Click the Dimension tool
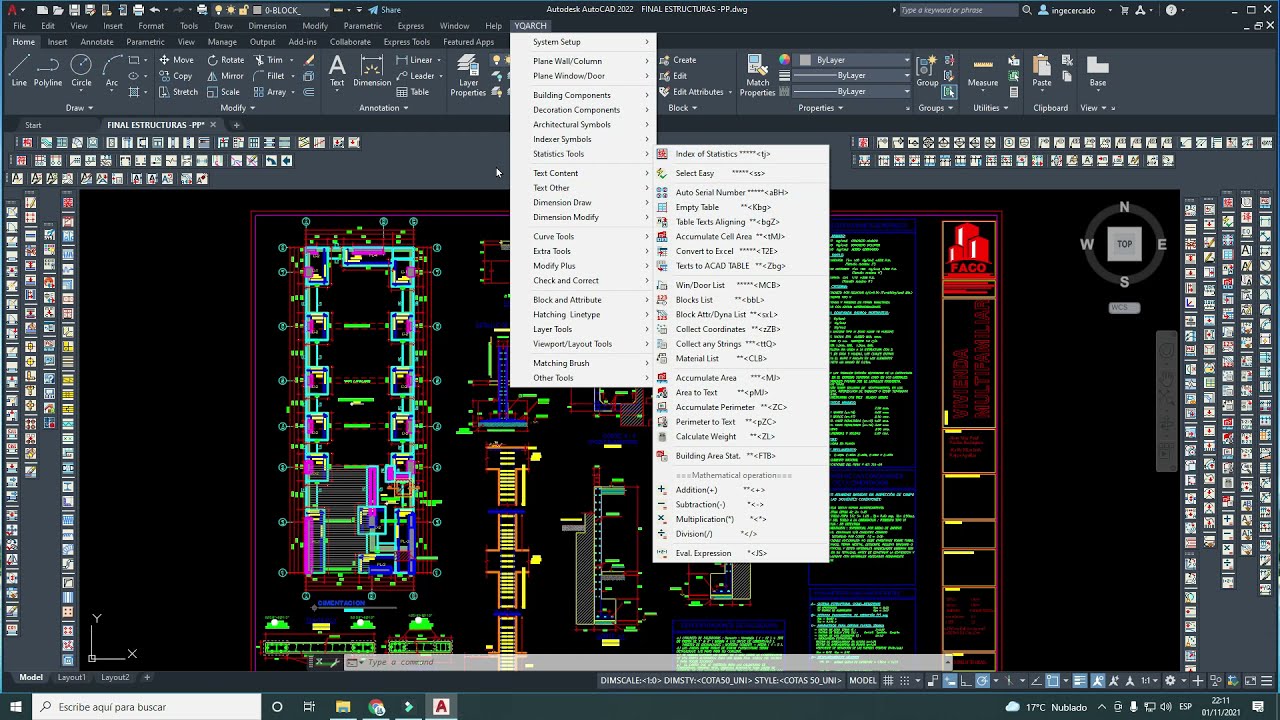This screenshot has height=720, width=1280. tap(372, 71)
